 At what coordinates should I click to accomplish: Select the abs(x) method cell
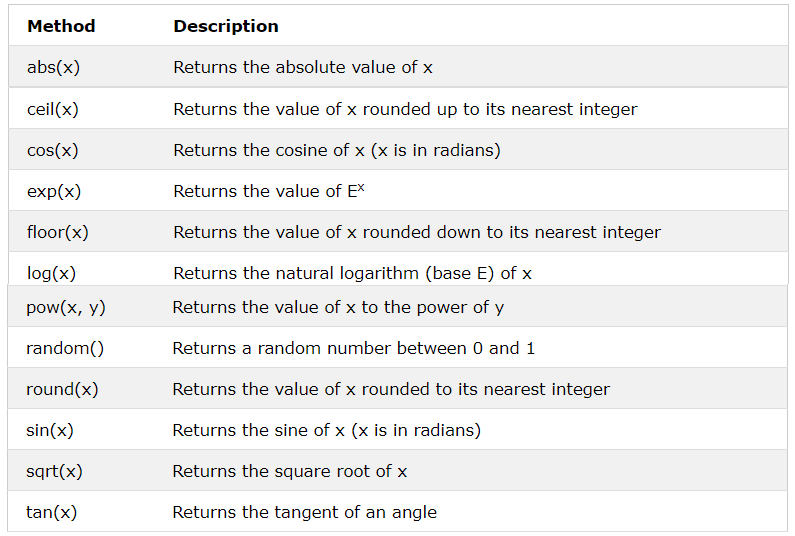click(54, 68)
